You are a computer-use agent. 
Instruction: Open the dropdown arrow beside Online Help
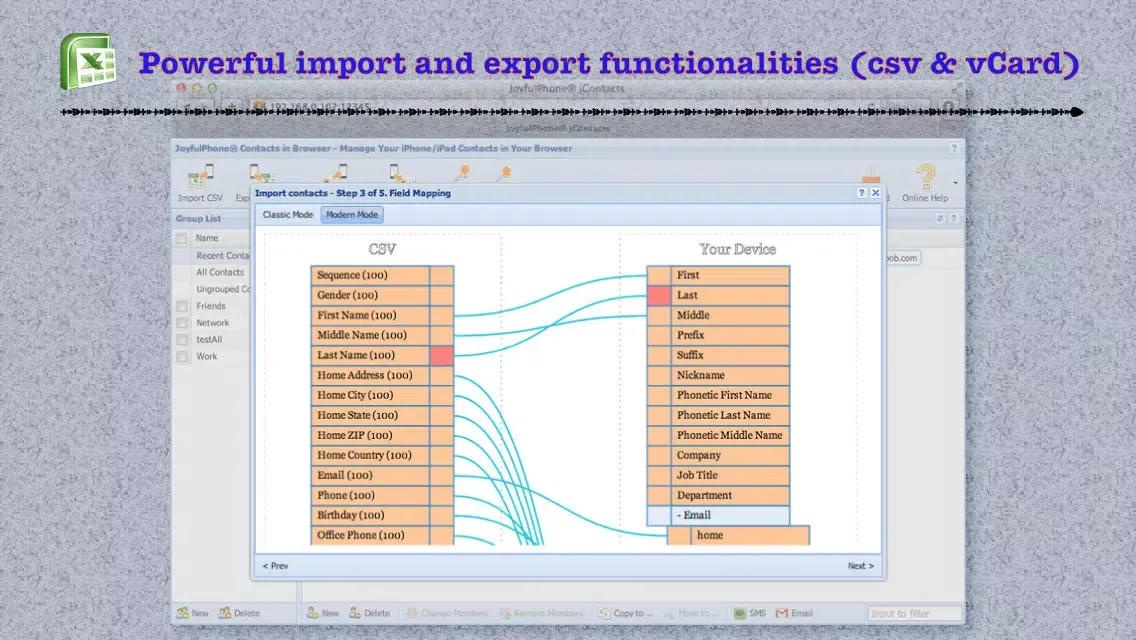coord(956,183)
